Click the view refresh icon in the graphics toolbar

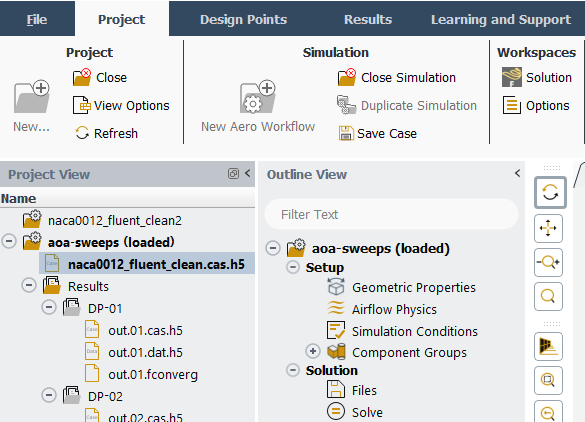(x=550, y=193)
